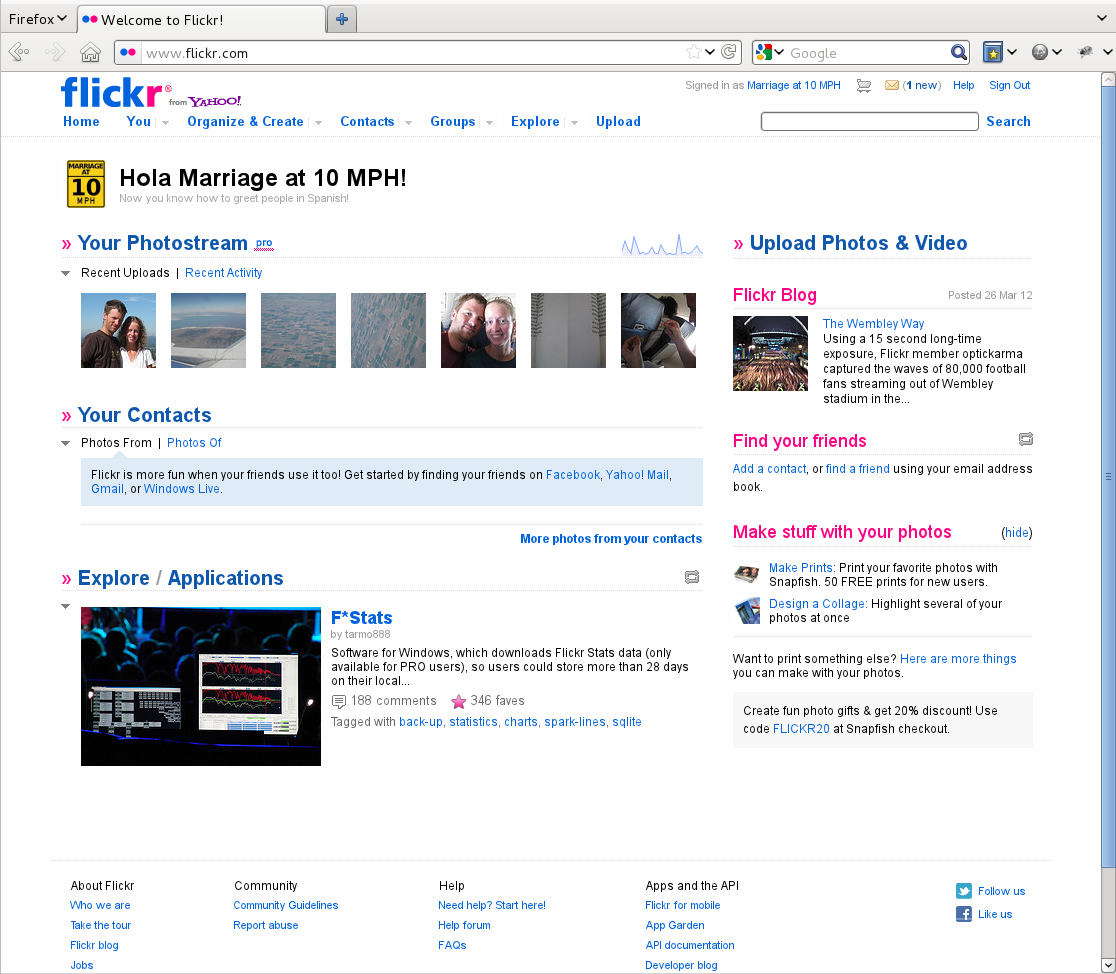Open the Help link in header

click(964, 85)
